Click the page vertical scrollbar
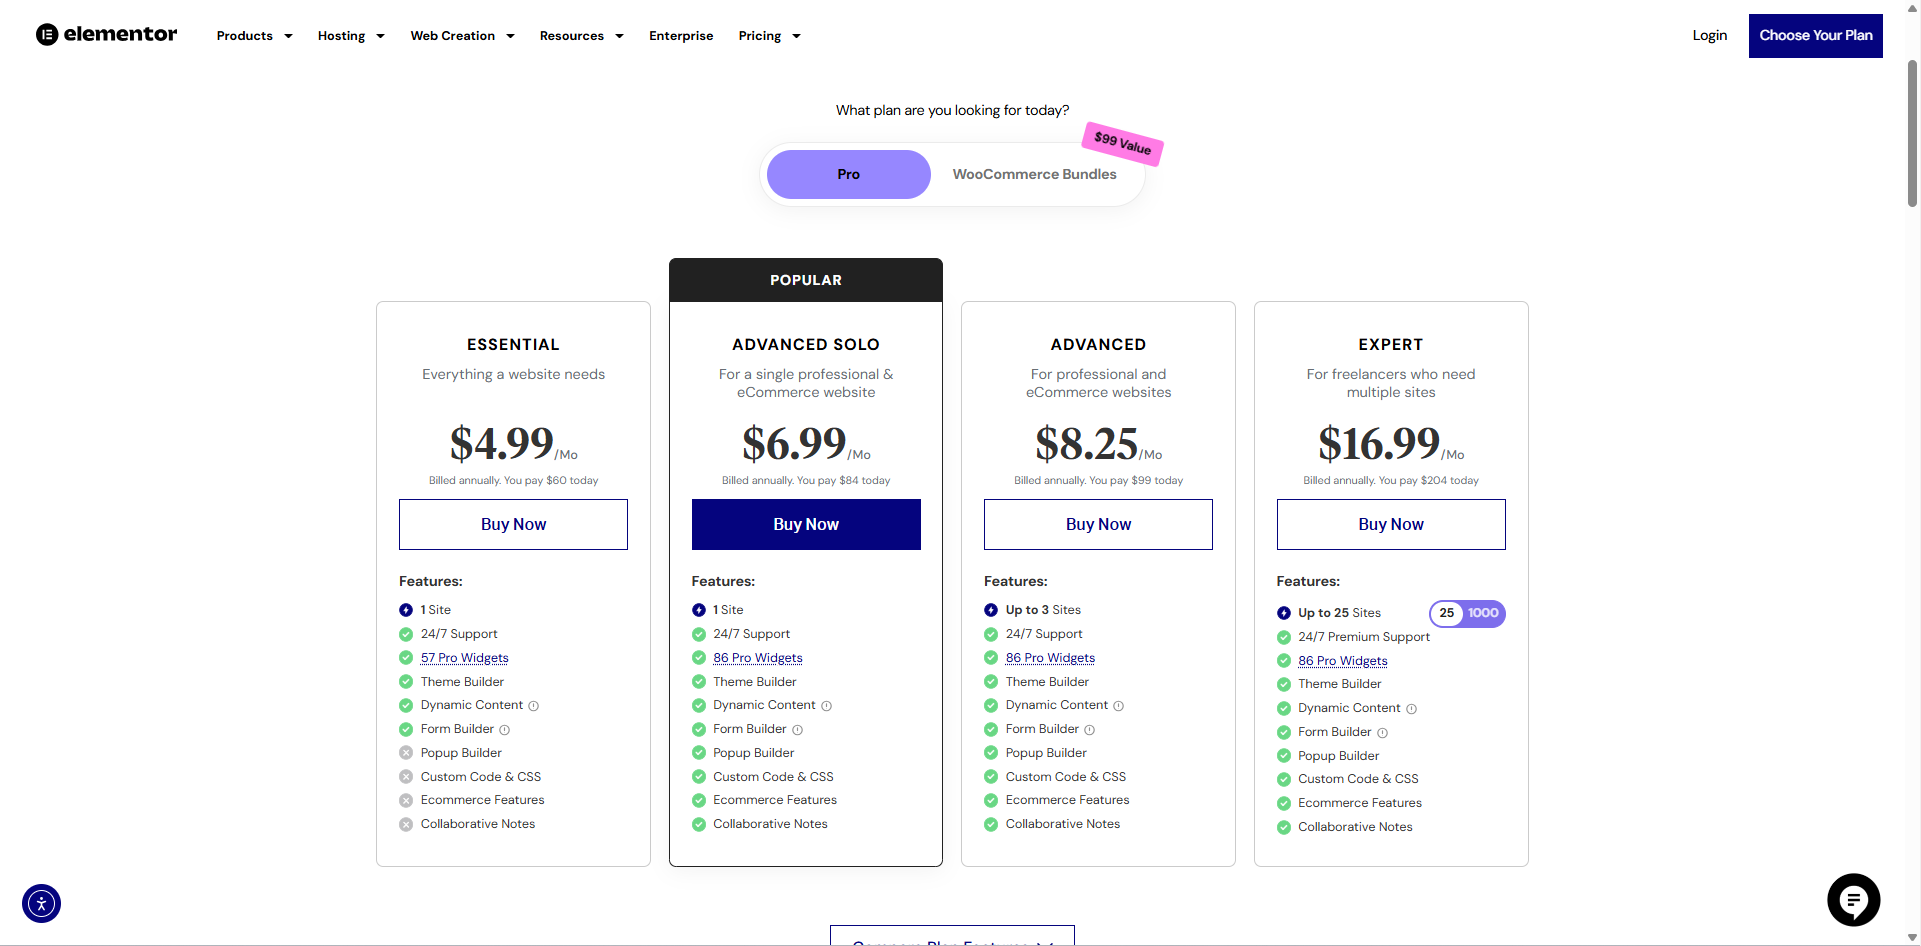The image size is (1921, 946). 1912,135
